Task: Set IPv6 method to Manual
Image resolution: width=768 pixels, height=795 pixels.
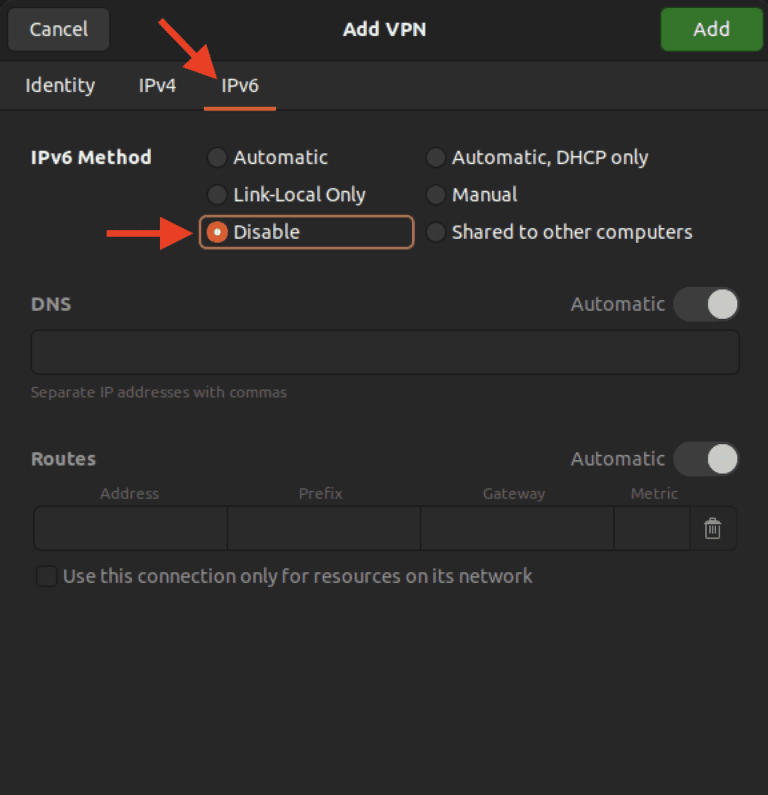Action: click(436, 195)
